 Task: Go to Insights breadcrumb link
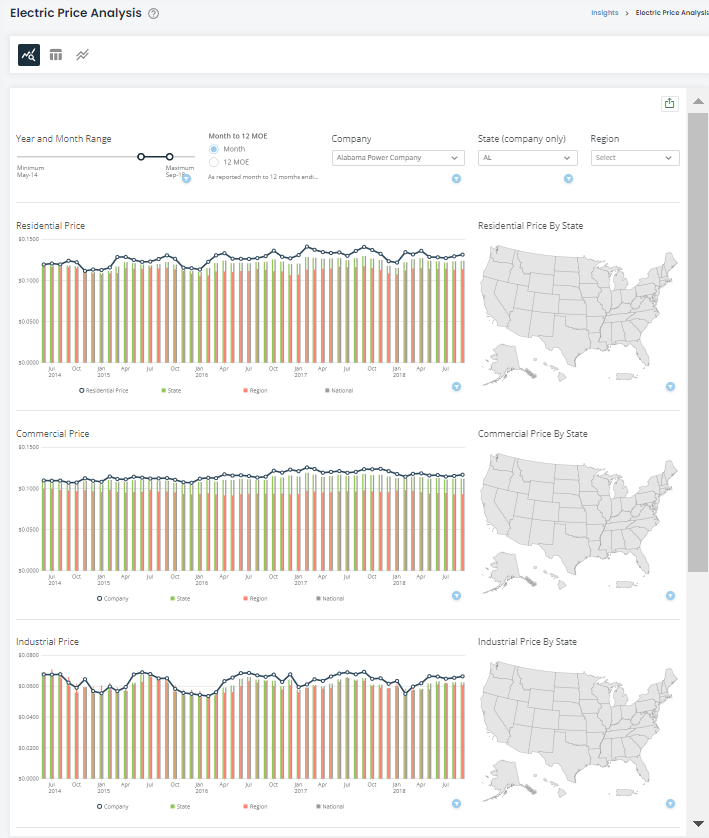tap(604, 13)
